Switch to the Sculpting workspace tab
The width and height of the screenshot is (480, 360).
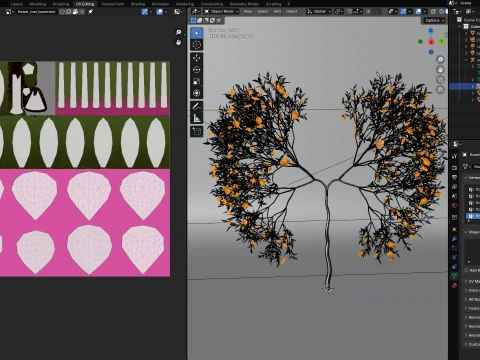coord(61,4)
